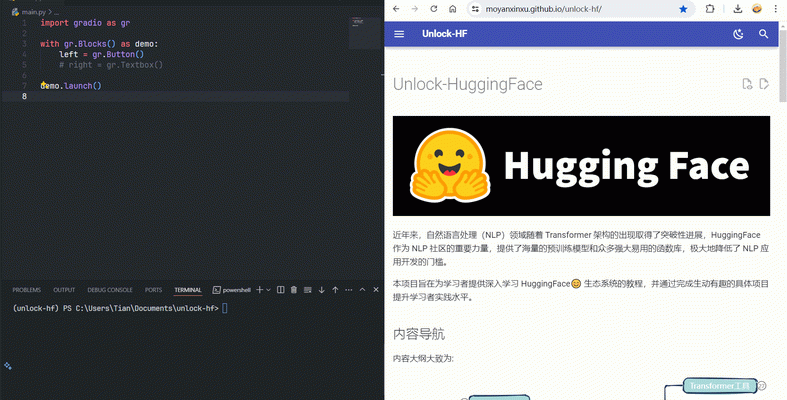Click the 内容导航 heading
Image resolution: width=787 pixels, height=400 pixels.
(419, 334)
